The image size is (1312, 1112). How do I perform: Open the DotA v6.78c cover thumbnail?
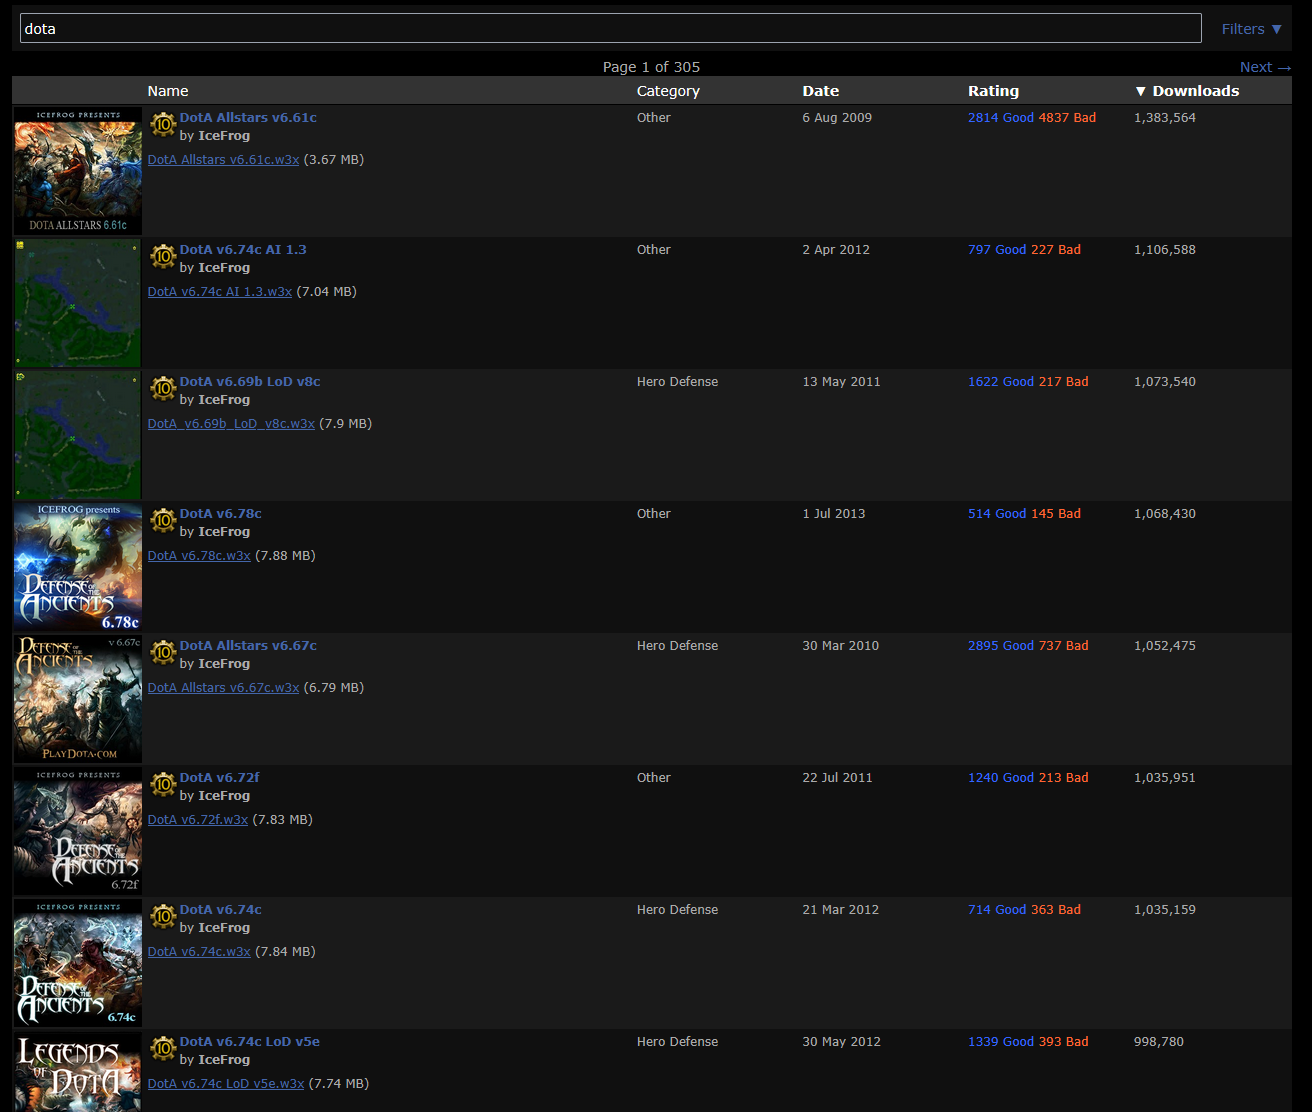[x=78, y=567]
